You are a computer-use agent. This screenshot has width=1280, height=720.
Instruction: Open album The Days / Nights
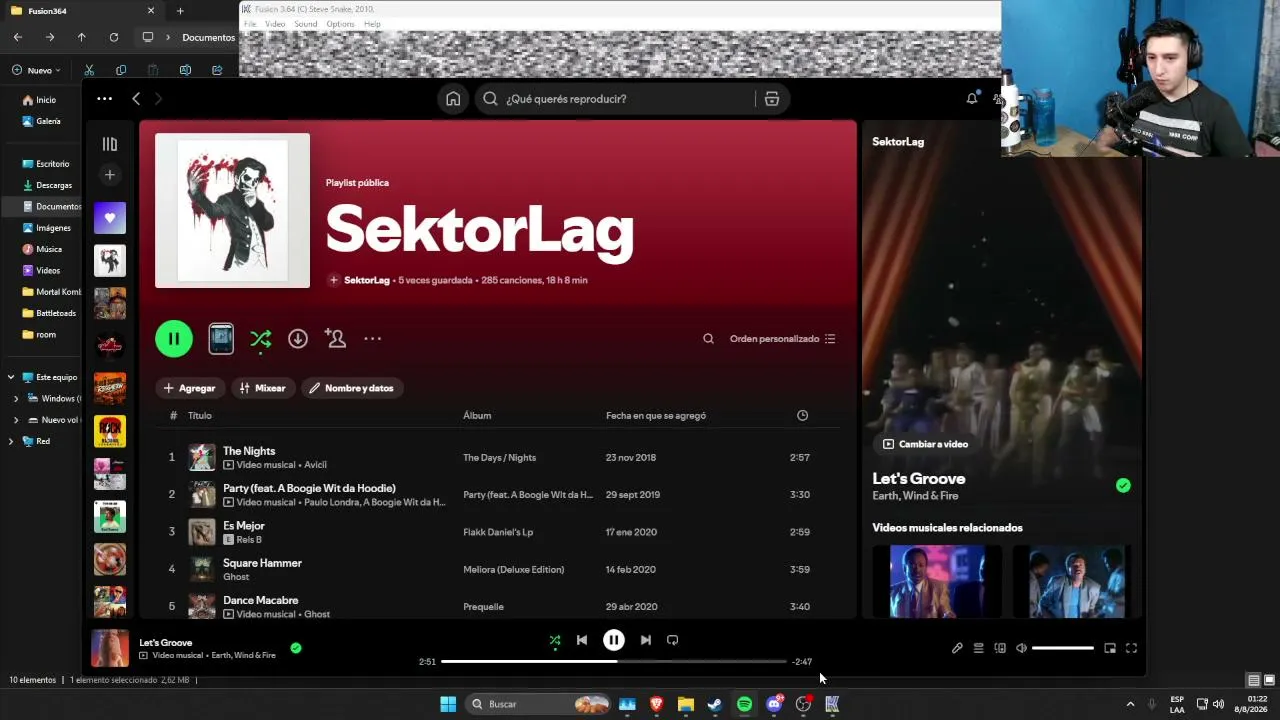tap(500, 458)
